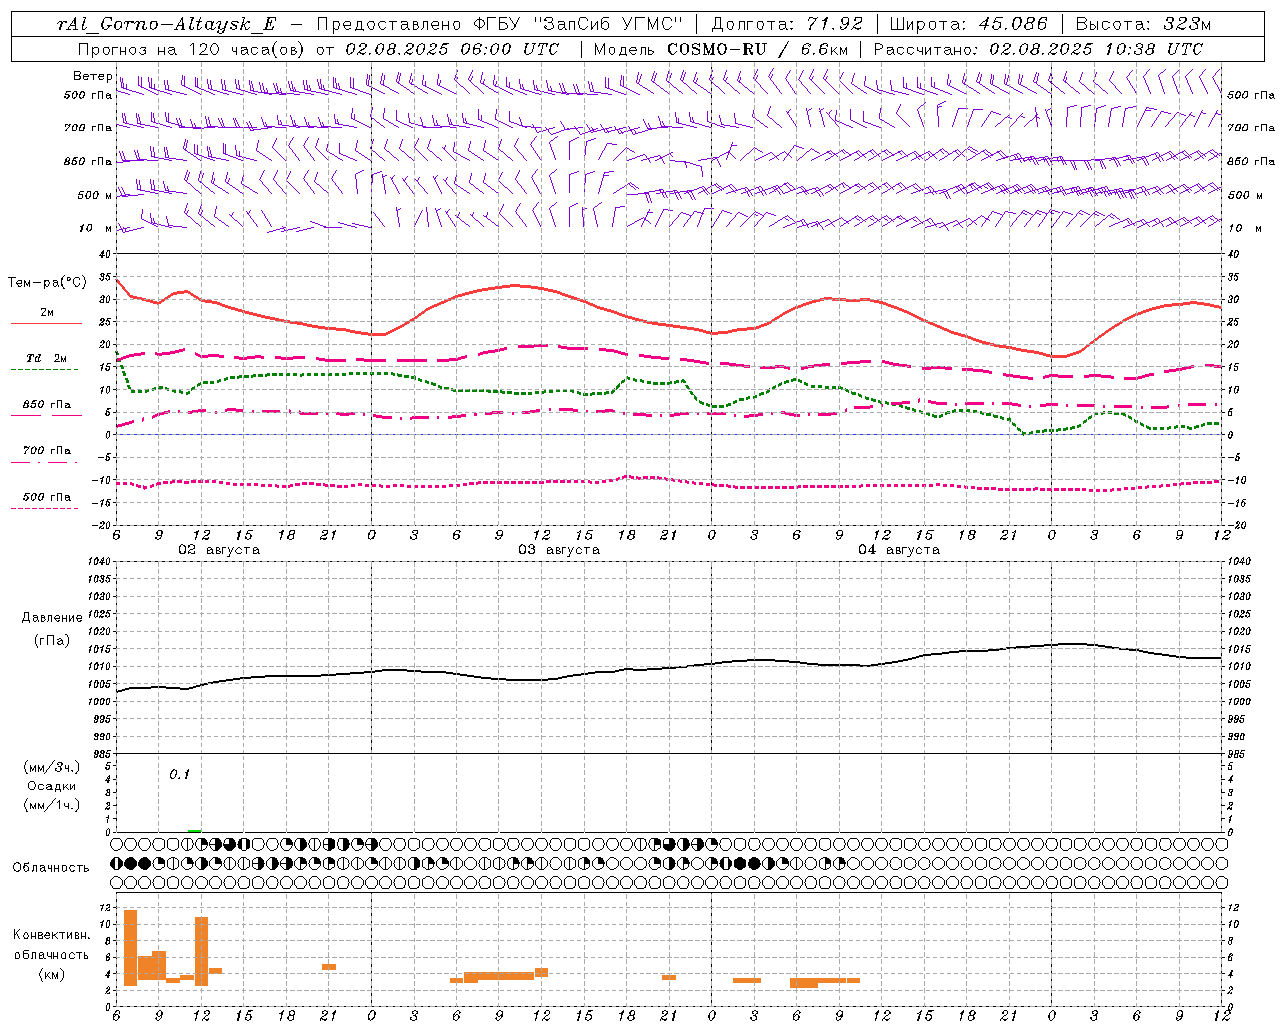Click the Td 2м dew point legend label
Viewport: 1280px width, 1024px height.
[46, 358]
